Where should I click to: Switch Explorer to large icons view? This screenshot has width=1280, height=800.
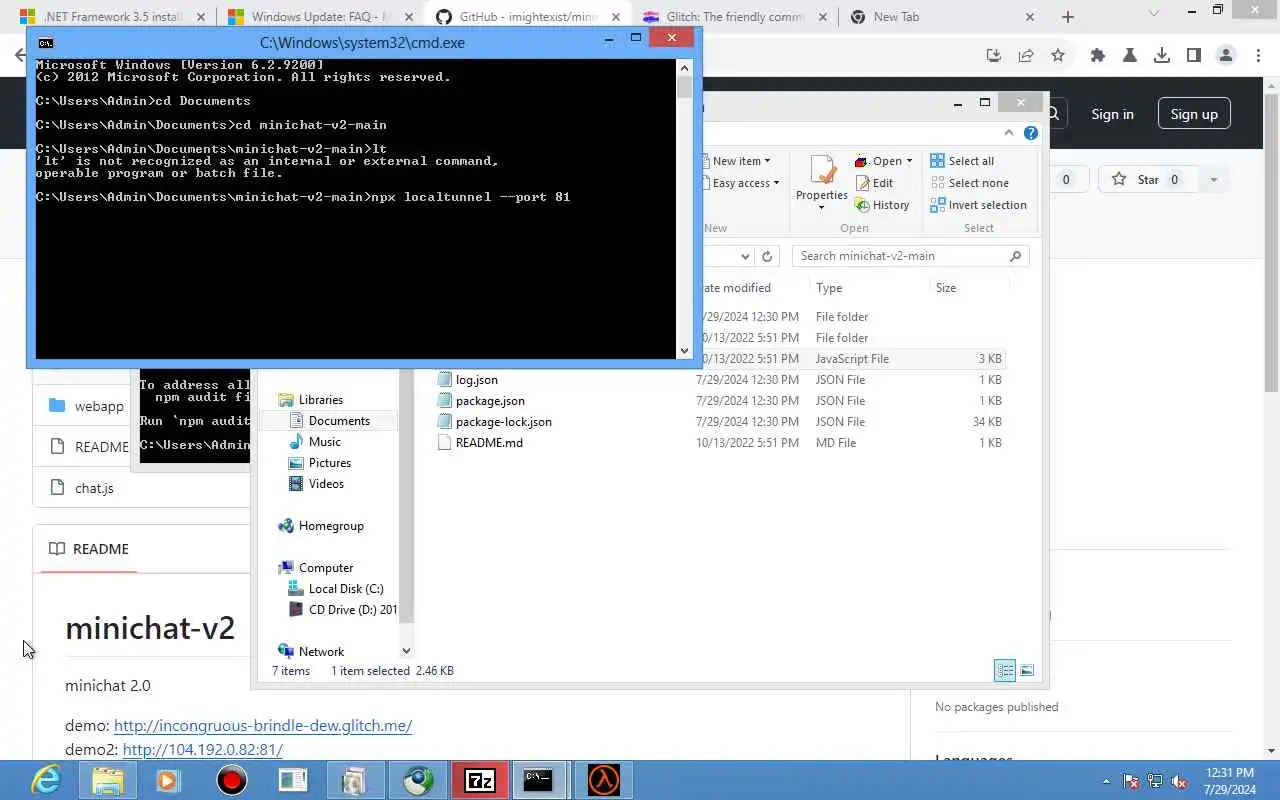tap(1027, 670)
